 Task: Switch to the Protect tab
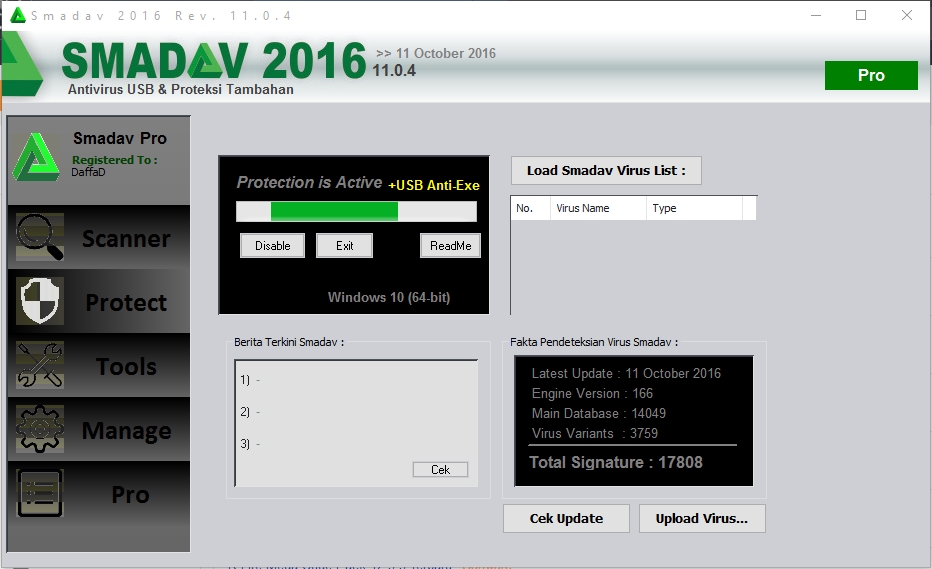pos(99,301)
